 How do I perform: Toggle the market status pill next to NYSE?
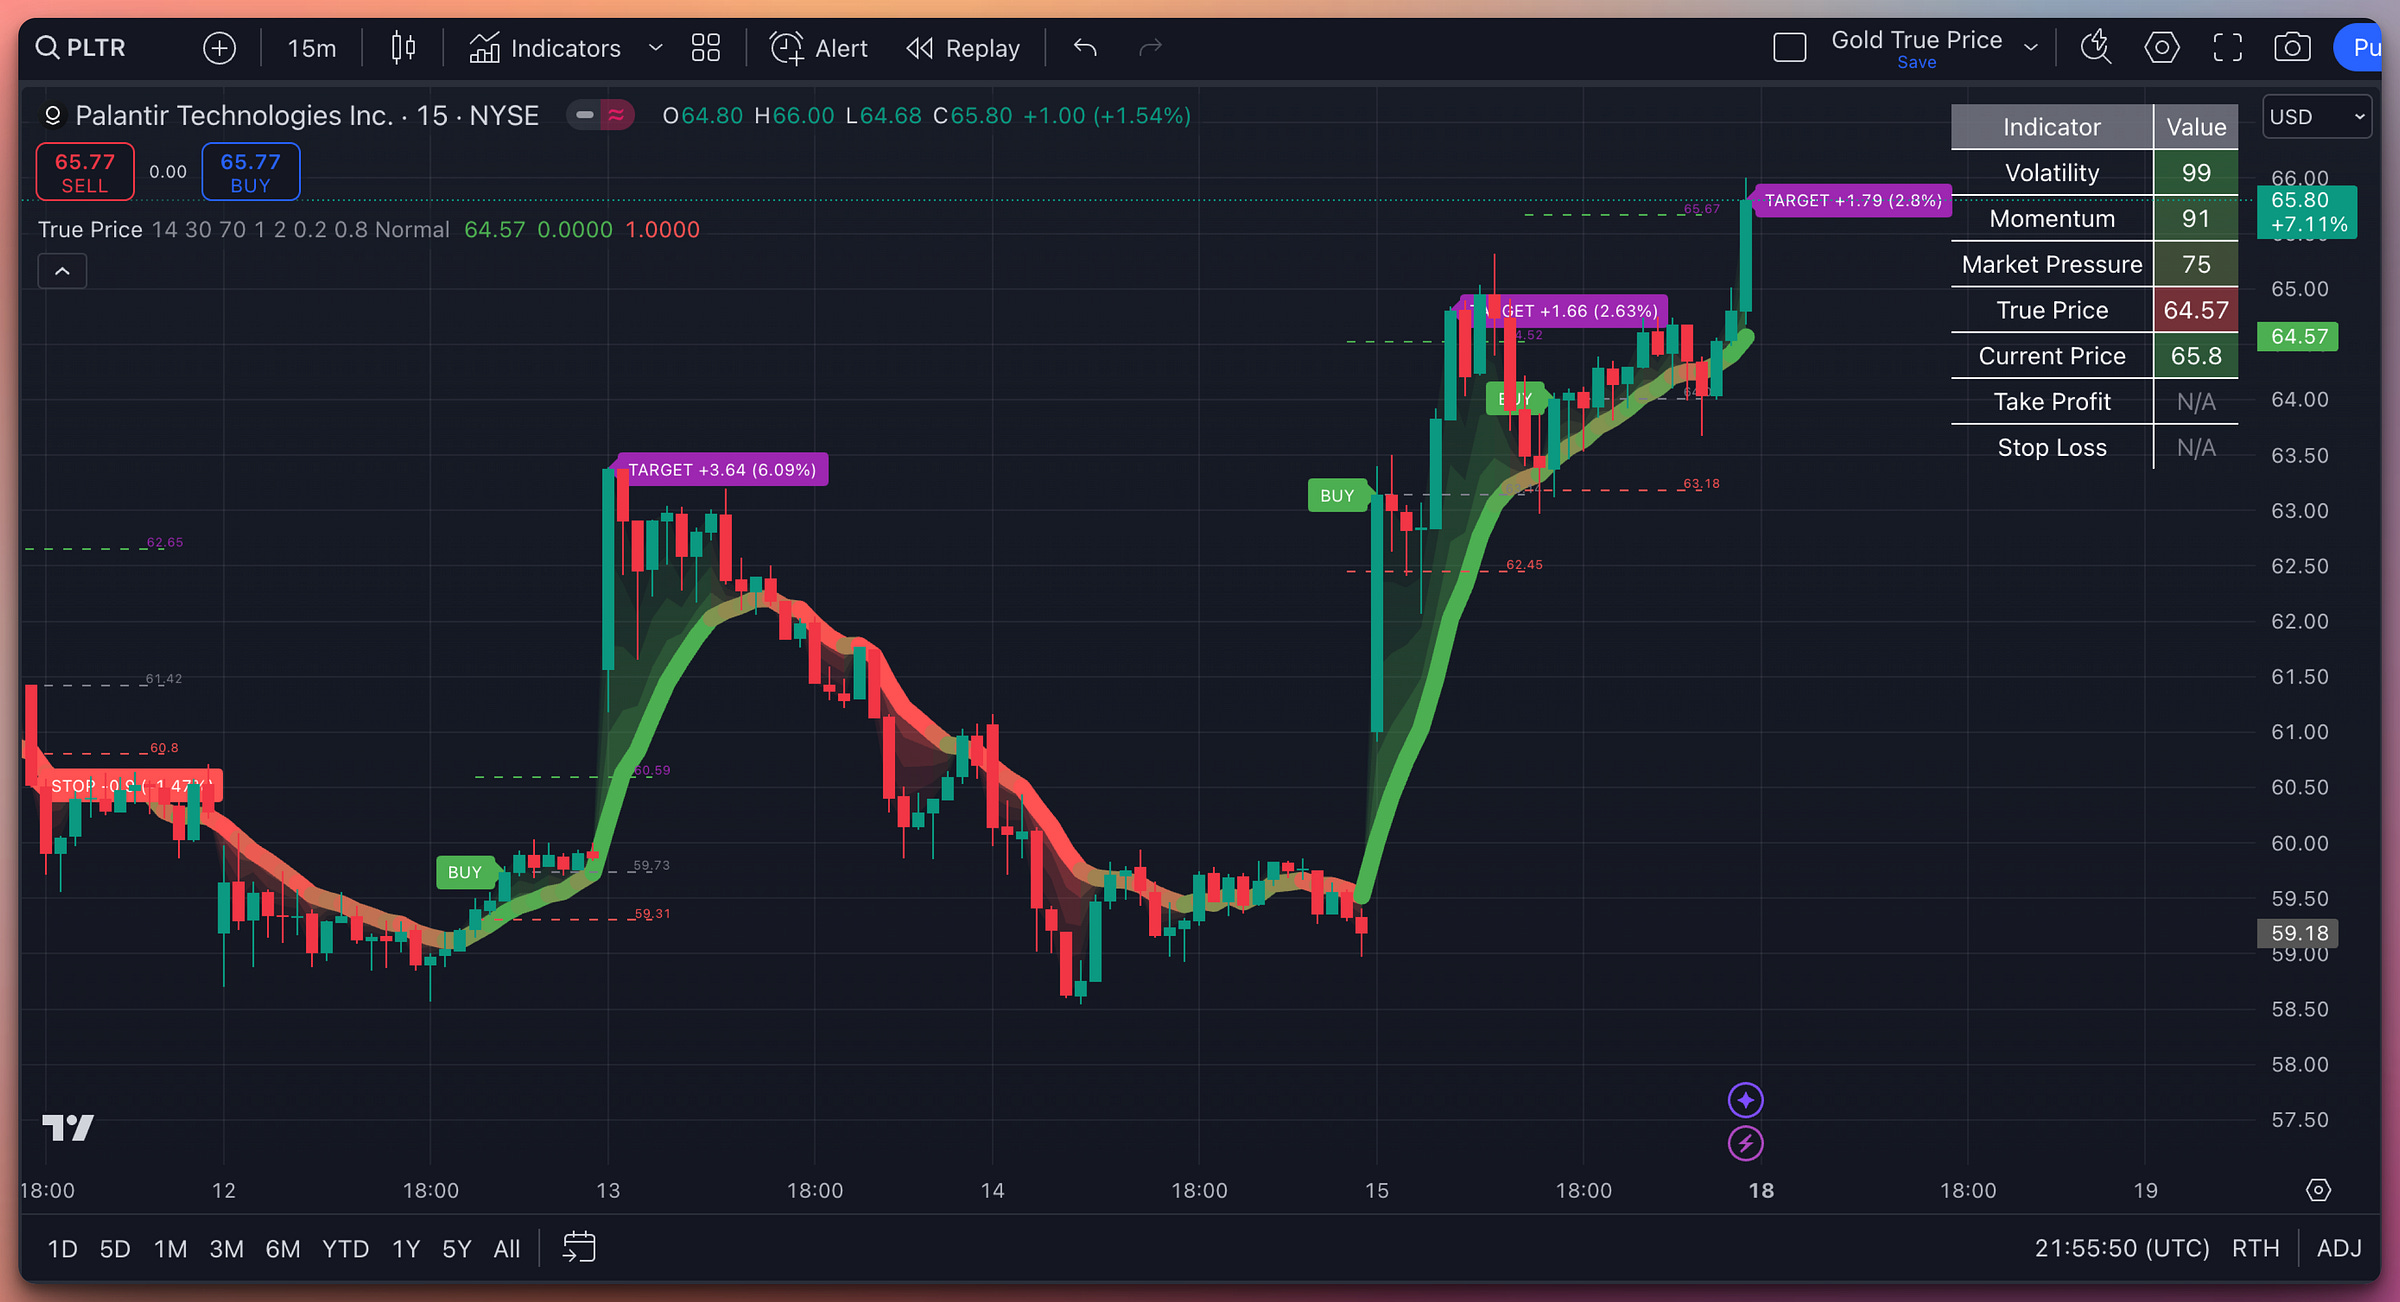600,115
